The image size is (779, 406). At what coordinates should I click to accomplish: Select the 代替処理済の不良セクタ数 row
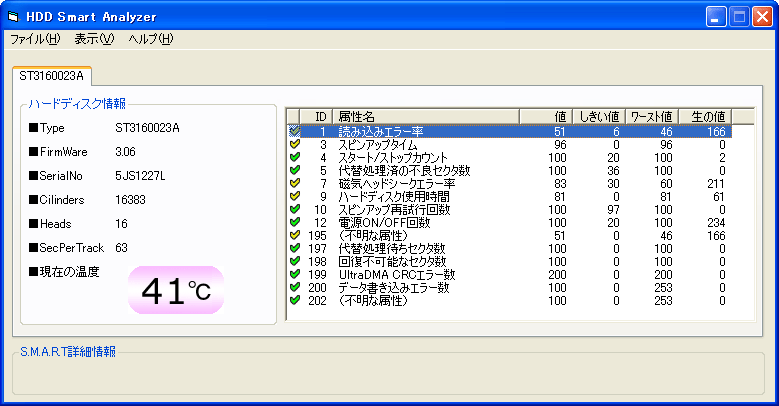pyautogui.click(x=510, y=170)
